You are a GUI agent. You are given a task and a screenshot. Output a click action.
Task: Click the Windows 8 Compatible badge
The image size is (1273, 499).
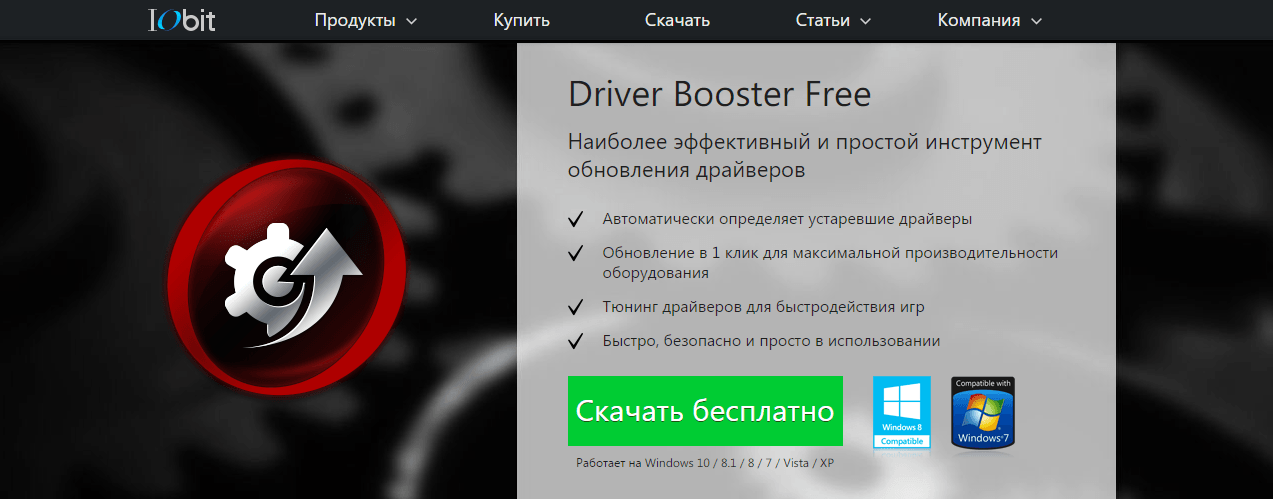[902, 414]
